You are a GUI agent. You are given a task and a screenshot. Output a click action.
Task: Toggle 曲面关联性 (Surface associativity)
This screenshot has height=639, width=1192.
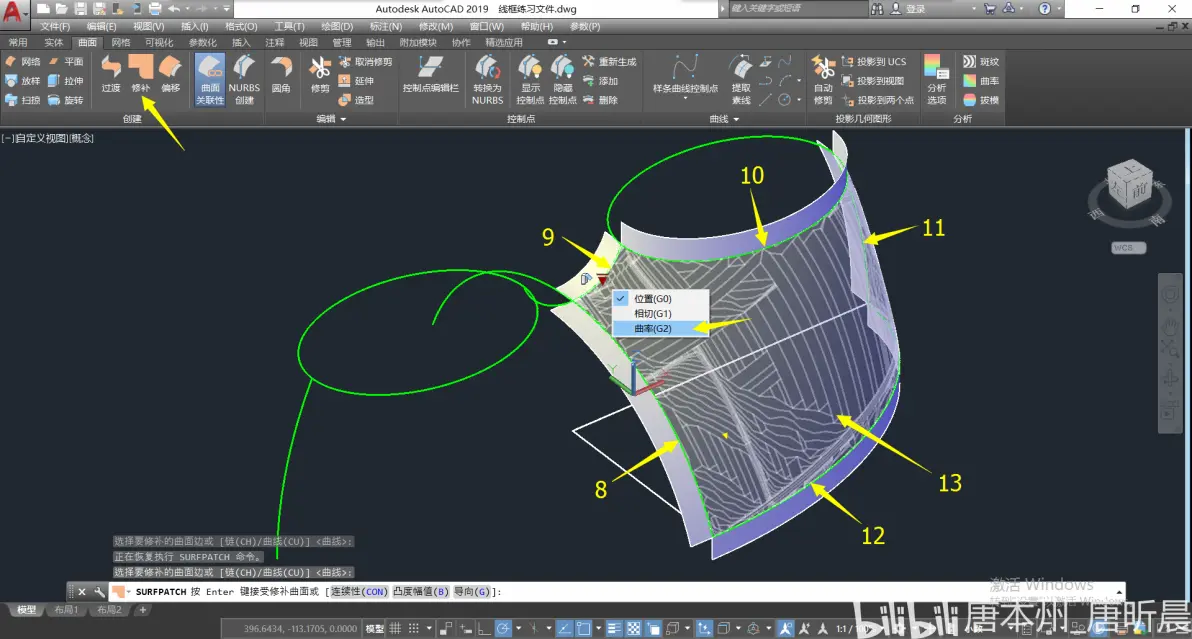point(210,79)
